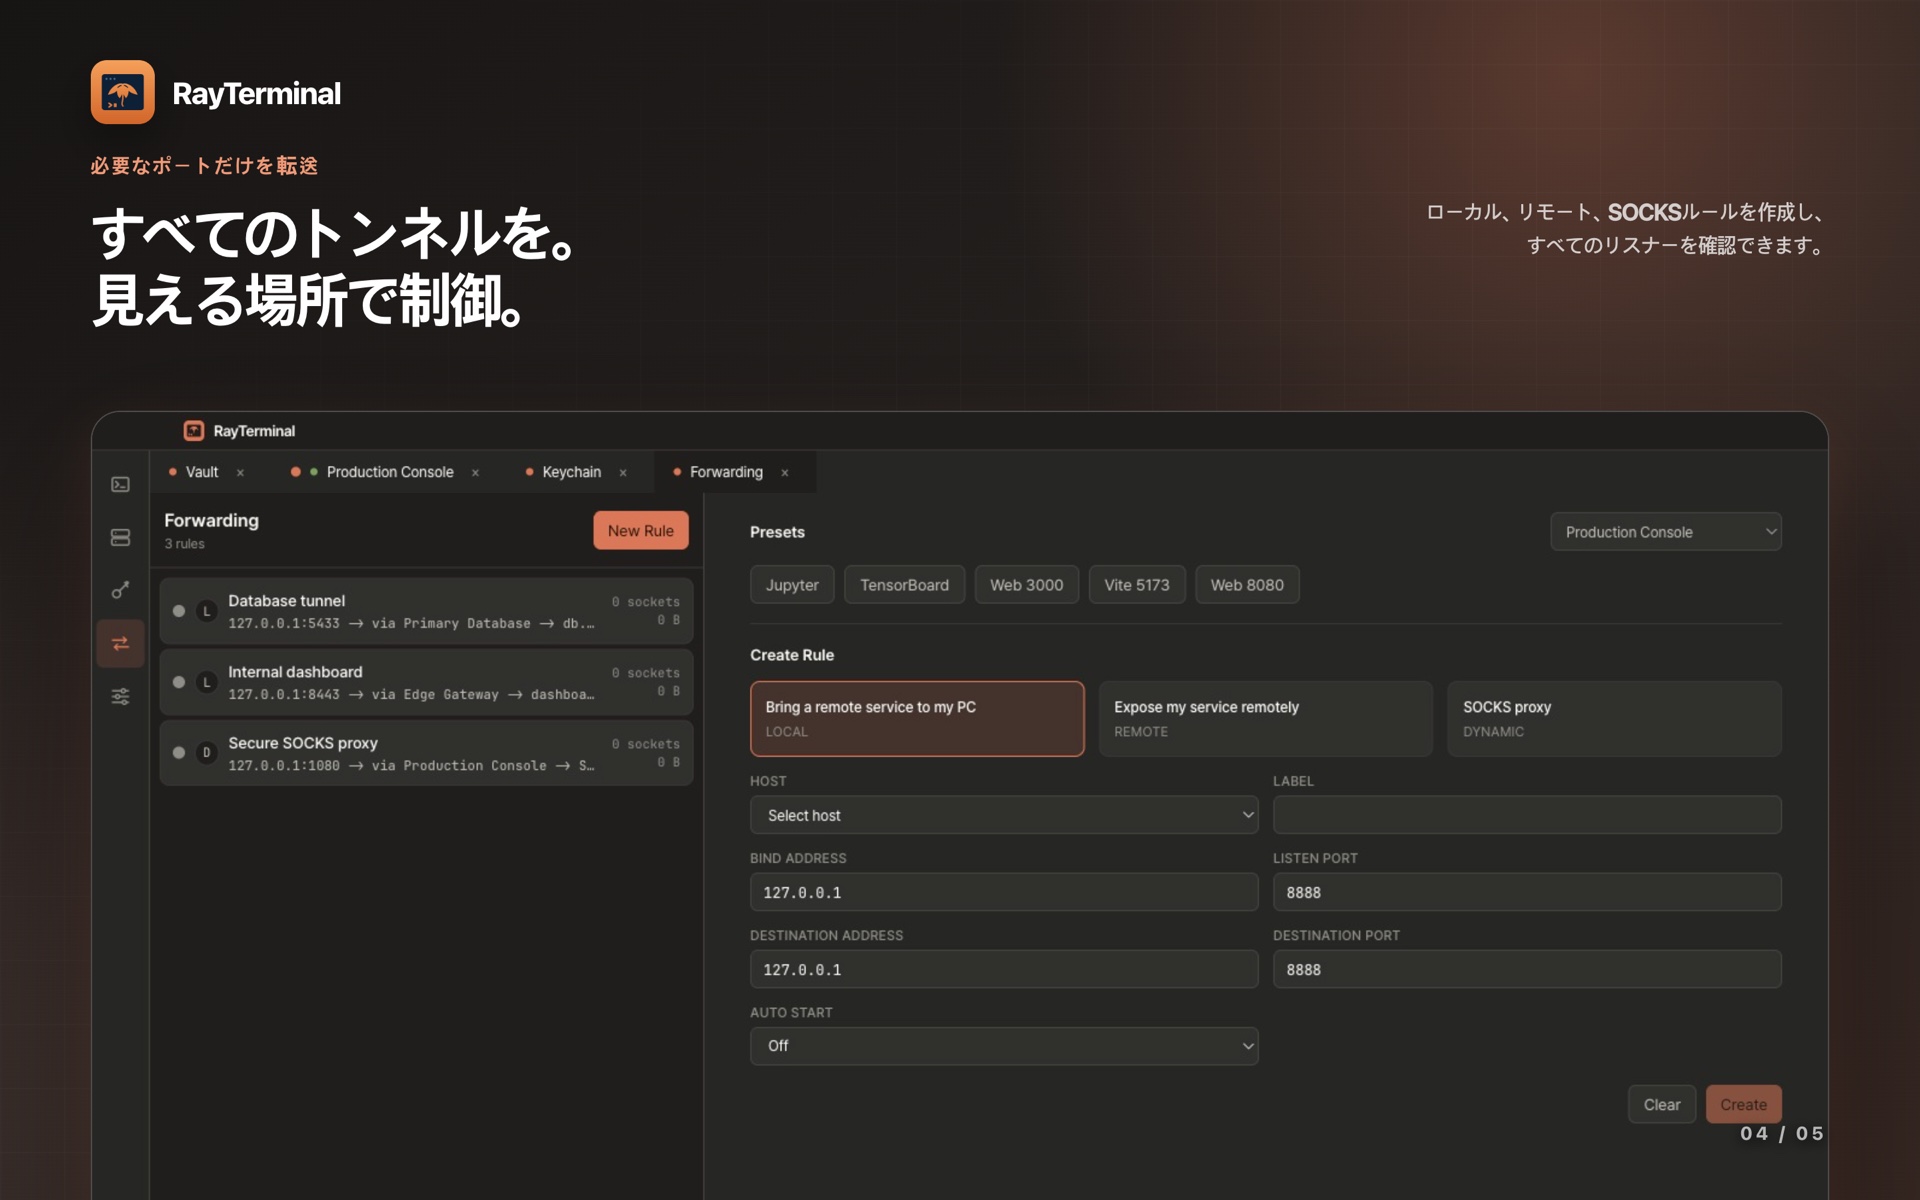The width and height of the screenshot is (1920, 1200).
Task: Click '0 sockets' on the Internal dashboard row
Action: pyautogui.click(x=646, y=673)
